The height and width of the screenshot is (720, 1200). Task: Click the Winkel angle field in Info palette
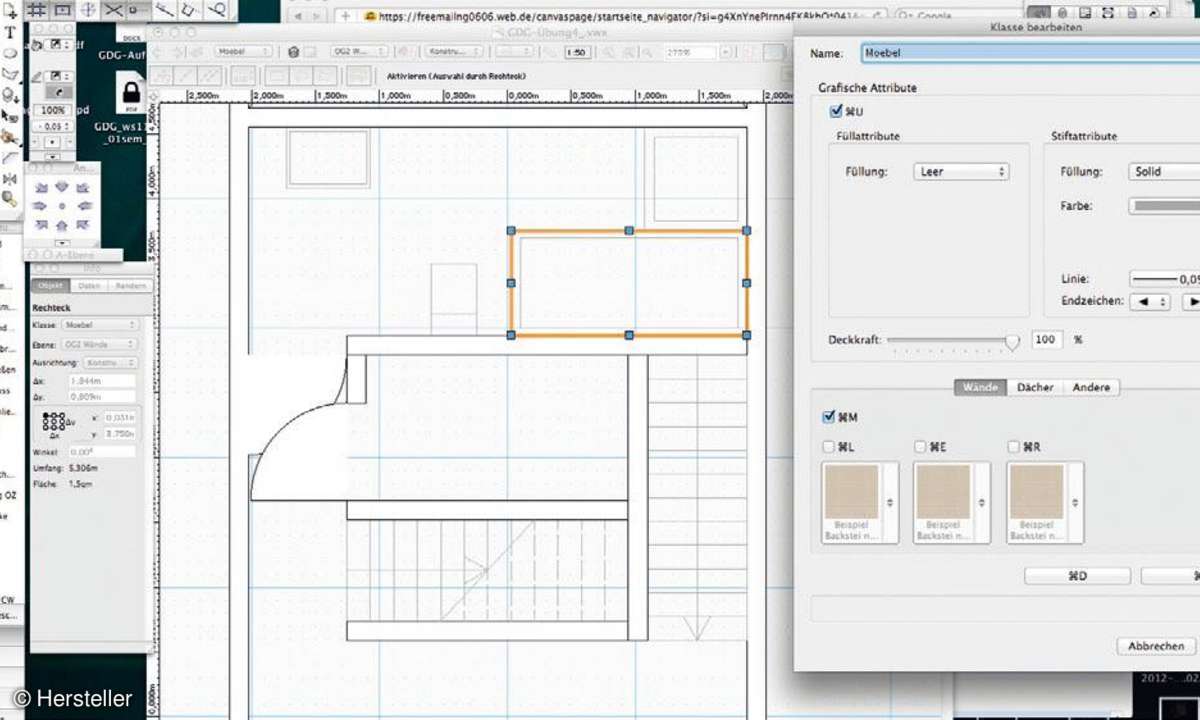pyautogui.click(x=102, y=453)
